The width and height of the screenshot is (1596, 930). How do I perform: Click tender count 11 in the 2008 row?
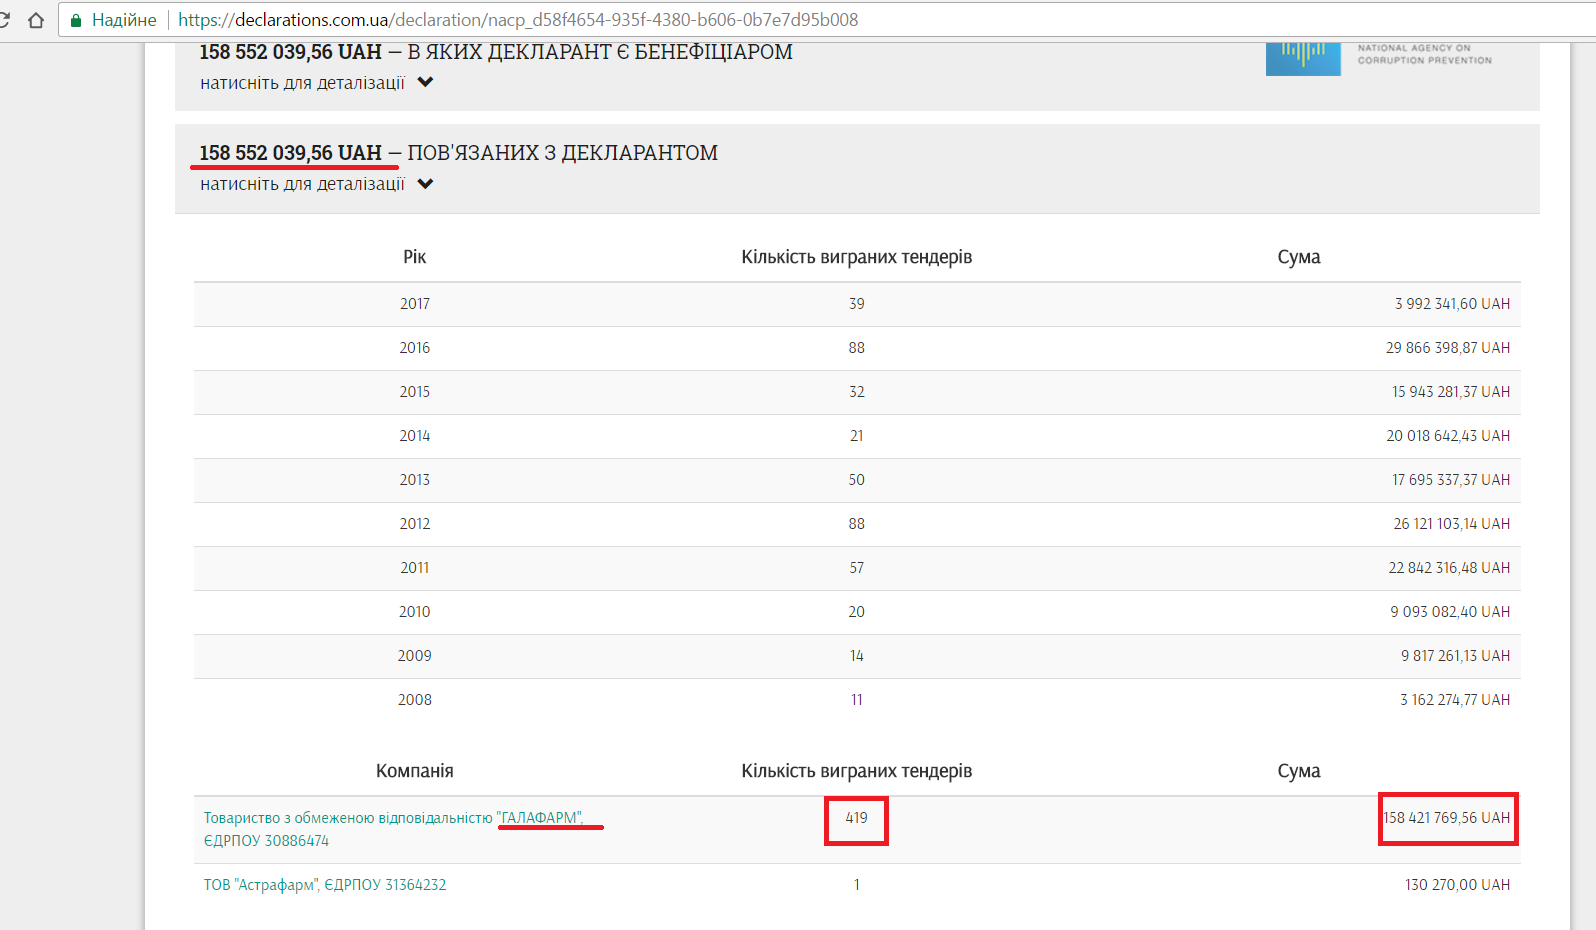(x=856, y=700)
